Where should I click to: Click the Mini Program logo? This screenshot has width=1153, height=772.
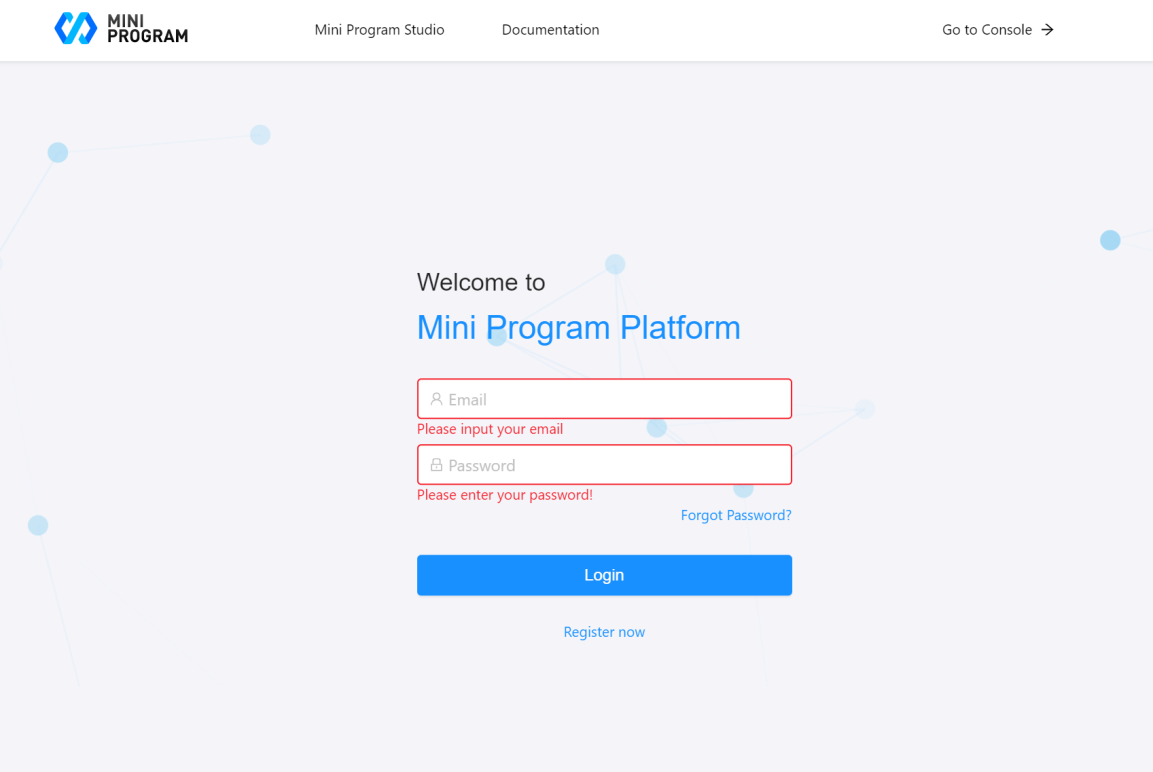[121, 29]
